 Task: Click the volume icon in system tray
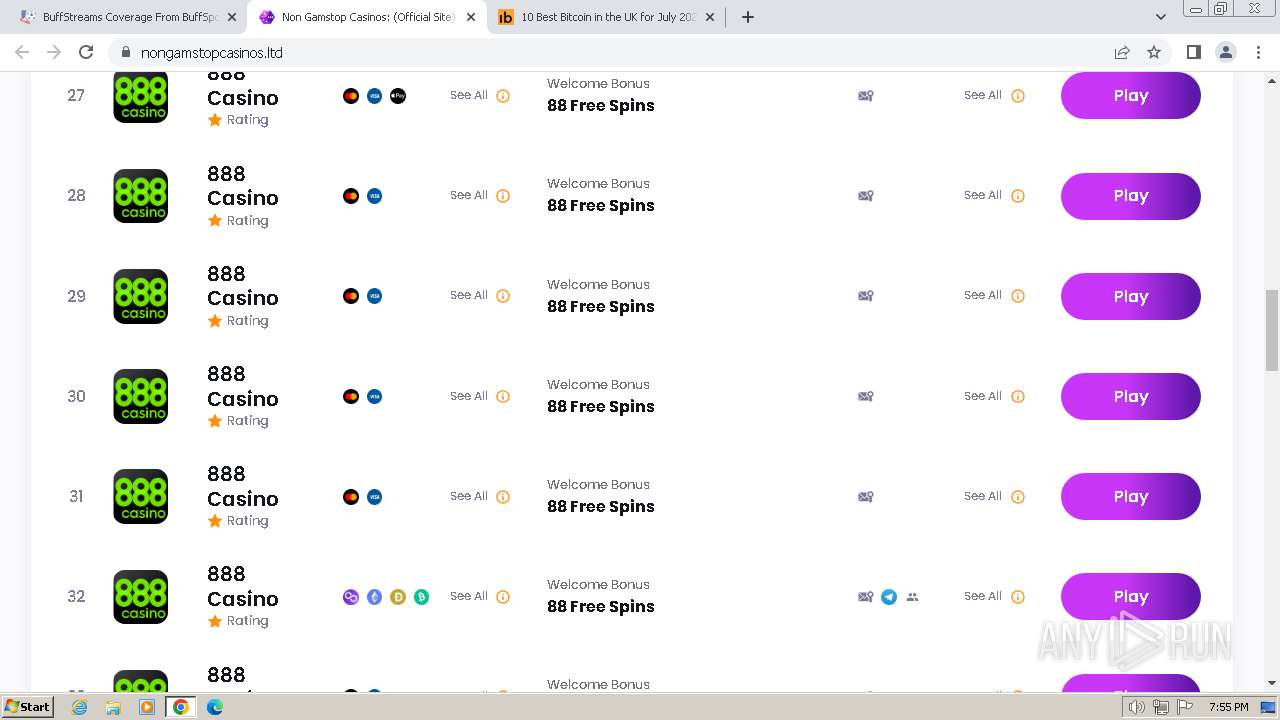pos(1136,707)
